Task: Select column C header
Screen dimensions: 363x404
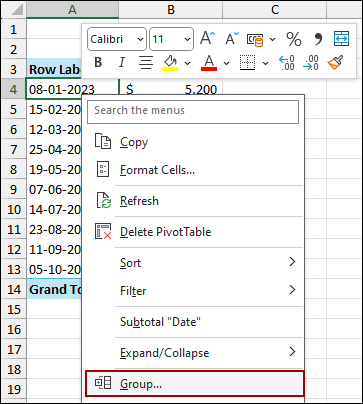Action: coord(275,10)
